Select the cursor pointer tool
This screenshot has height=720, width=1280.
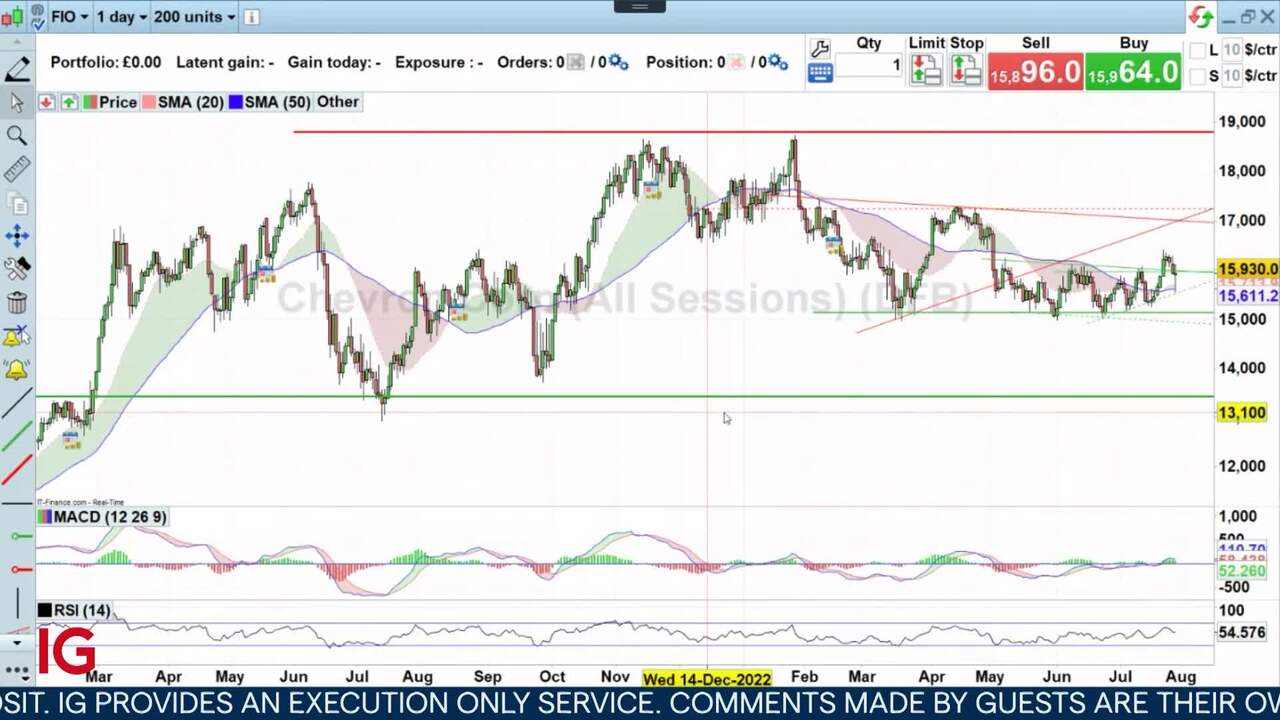(17, 103)
